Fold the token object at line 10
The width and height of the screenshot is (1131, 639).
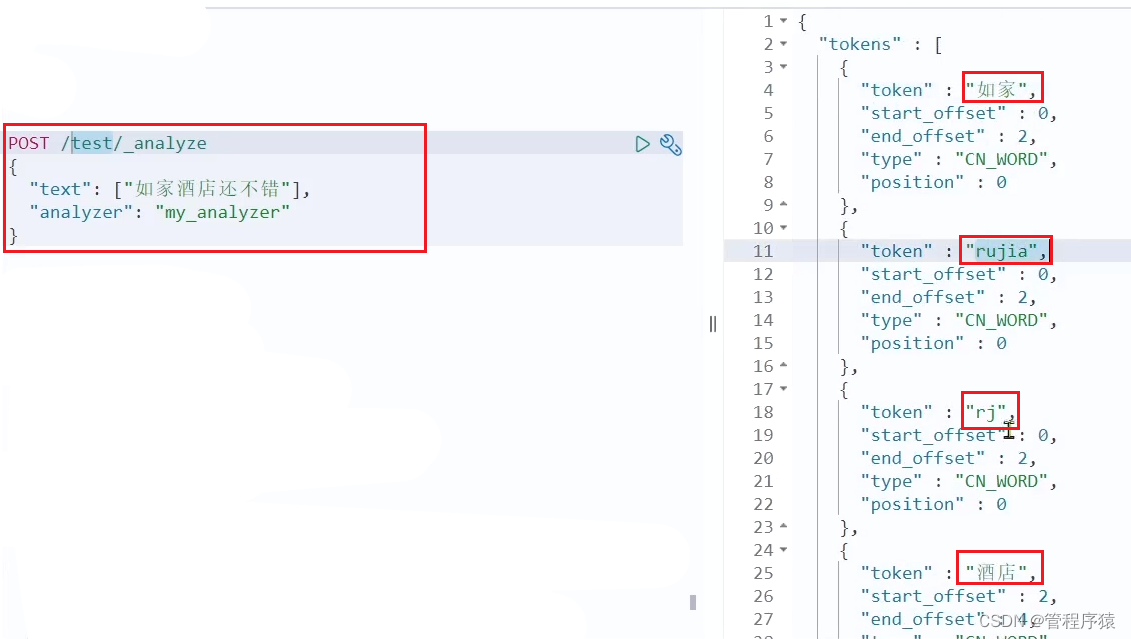tap(783, 228)
